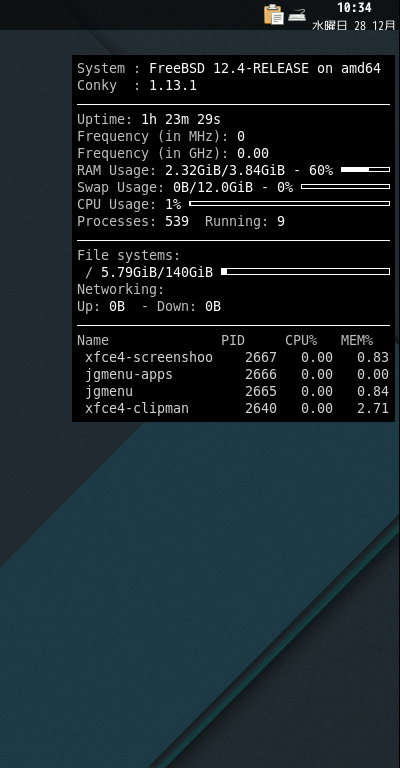
Task: Click the Frequency (in GHz) line
Action: tap(173, 153)
